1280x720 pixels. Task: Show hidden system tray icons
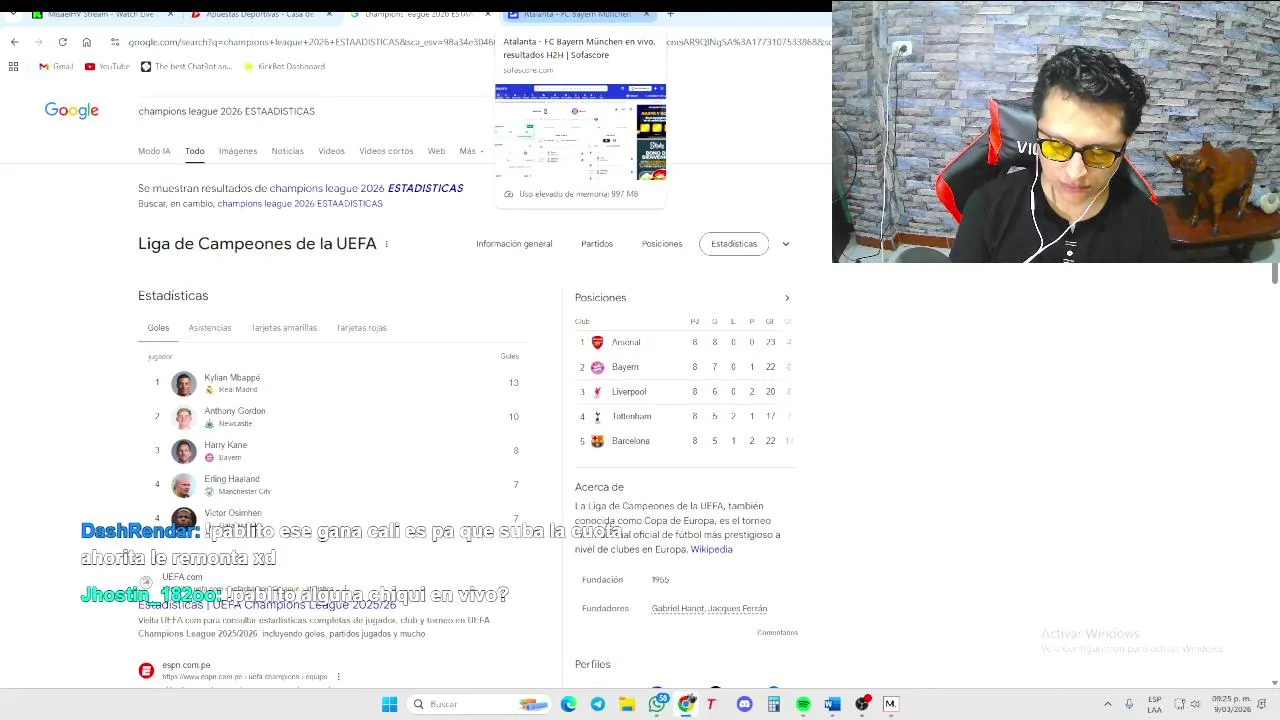tap(1107, 704)
